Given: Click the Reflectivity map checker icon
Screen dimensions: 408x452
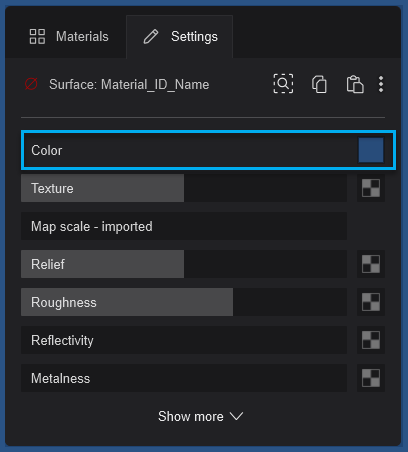Looking at the screenshot, I should (371, 340).
